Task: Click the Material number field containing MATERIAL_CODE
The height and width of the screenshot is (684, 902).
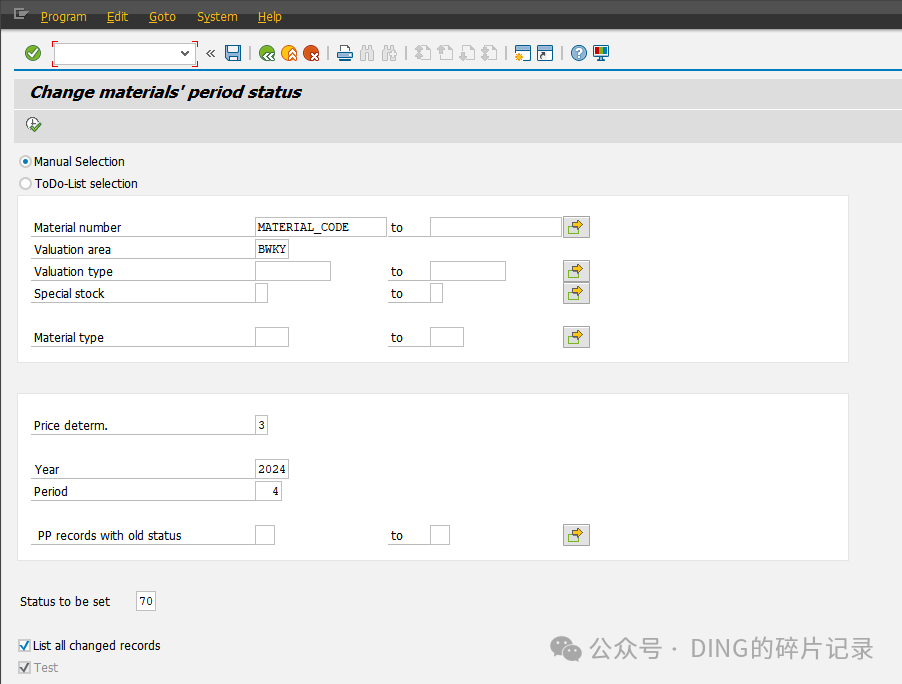Action: click(320, 227)
